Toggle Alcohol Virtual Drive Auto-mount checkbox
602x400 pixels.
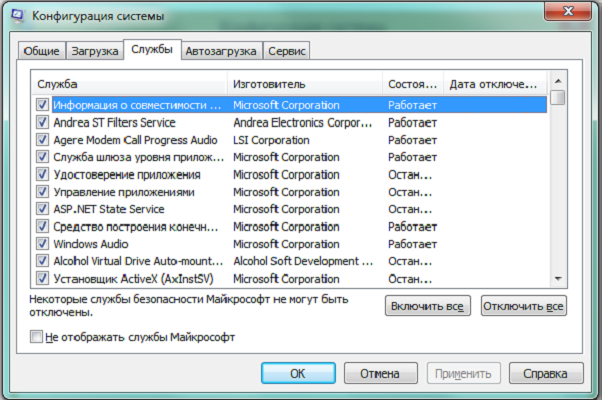point(42,261)
